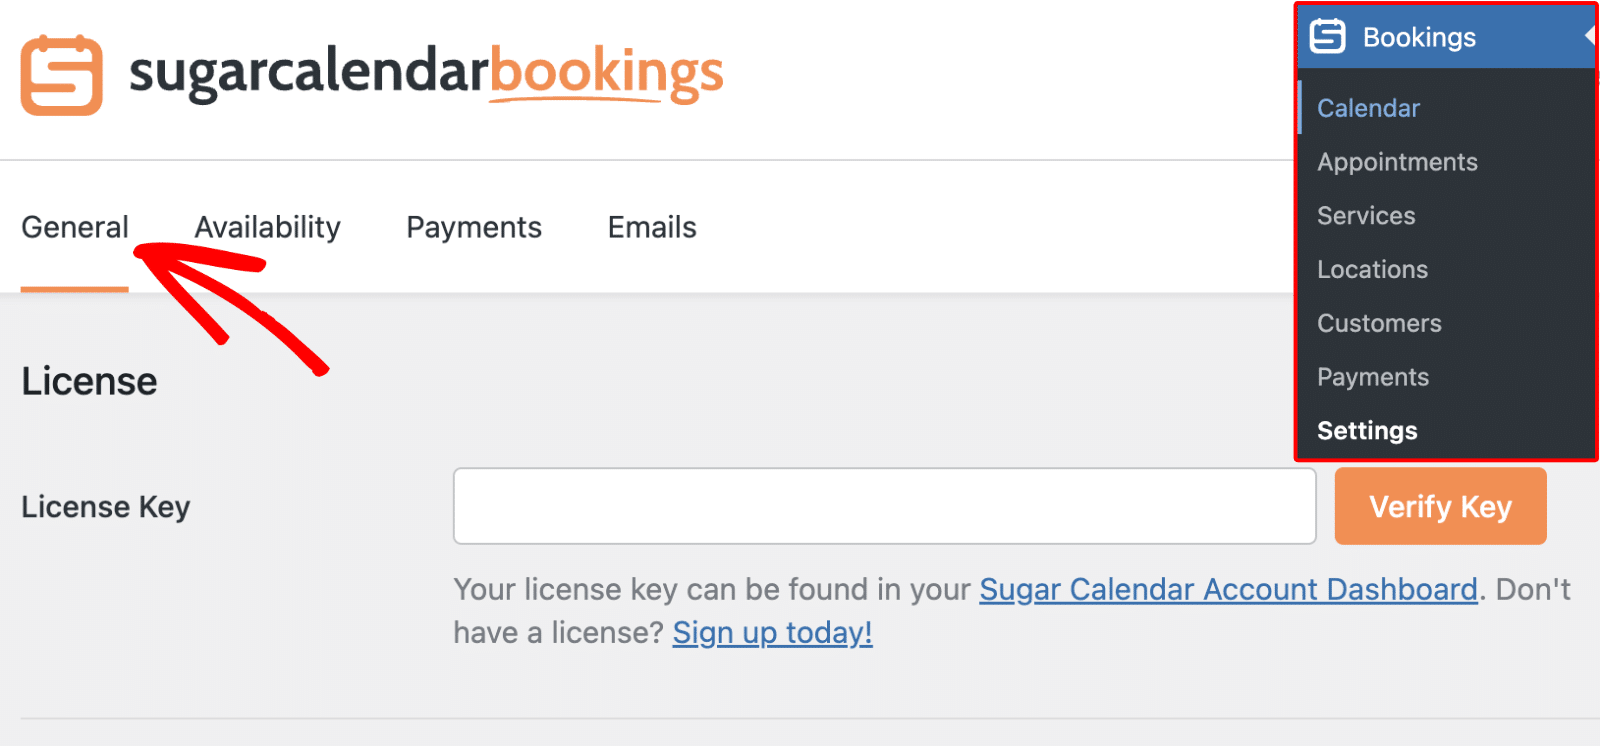The width and height of the screenshot is (1600, 746).
Task: Open the Appointments menu item
Action: tap(1397, 161)
